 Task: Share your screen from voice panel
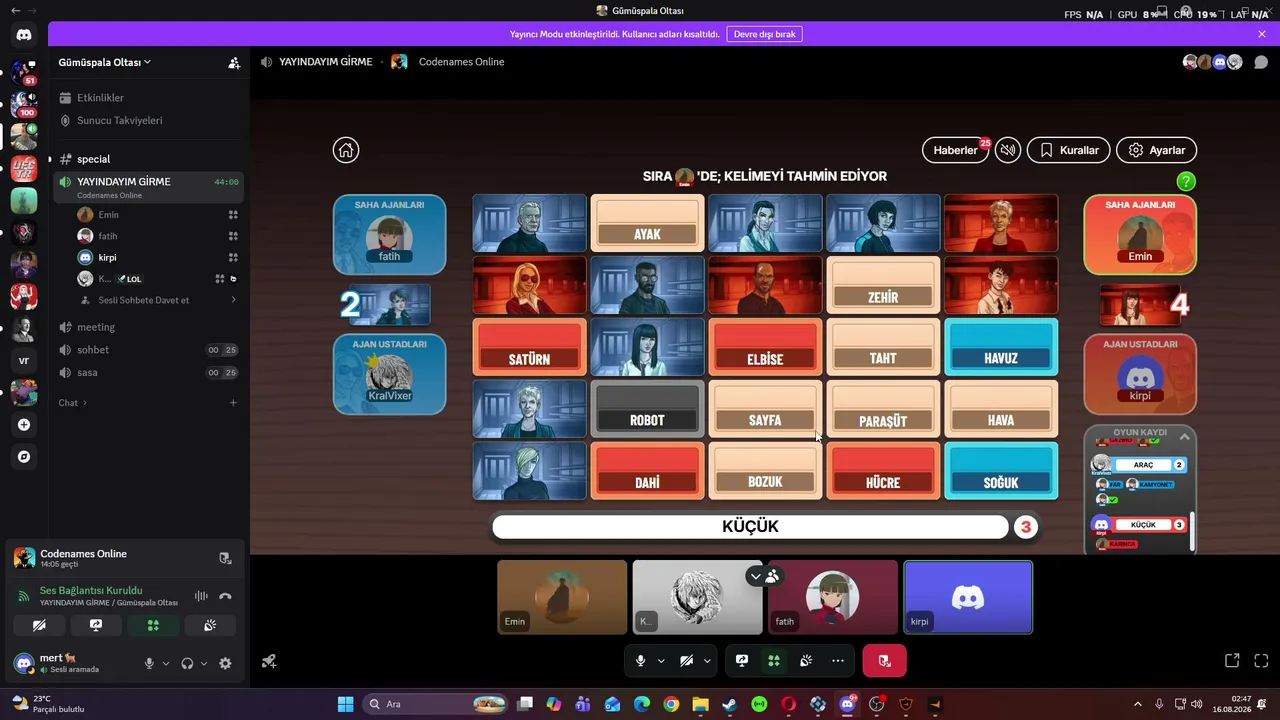pyautogui.click(x=96, y=625)
